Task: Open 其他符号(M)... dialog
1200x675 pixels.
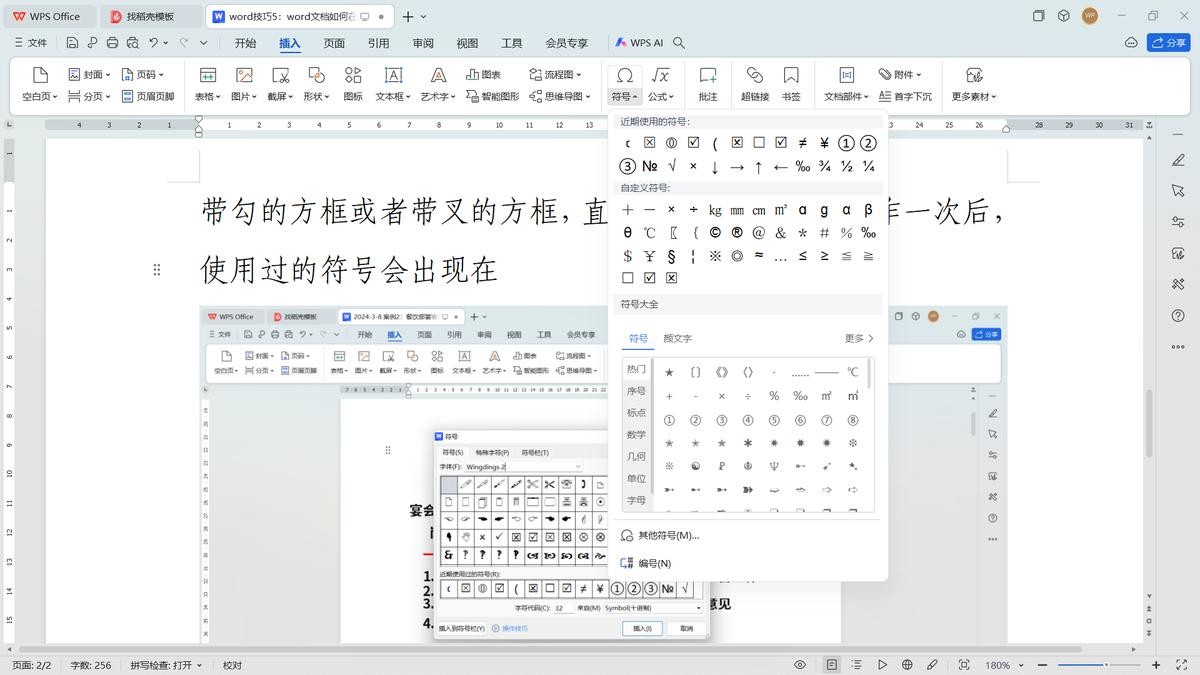Action: coord(668,536)
